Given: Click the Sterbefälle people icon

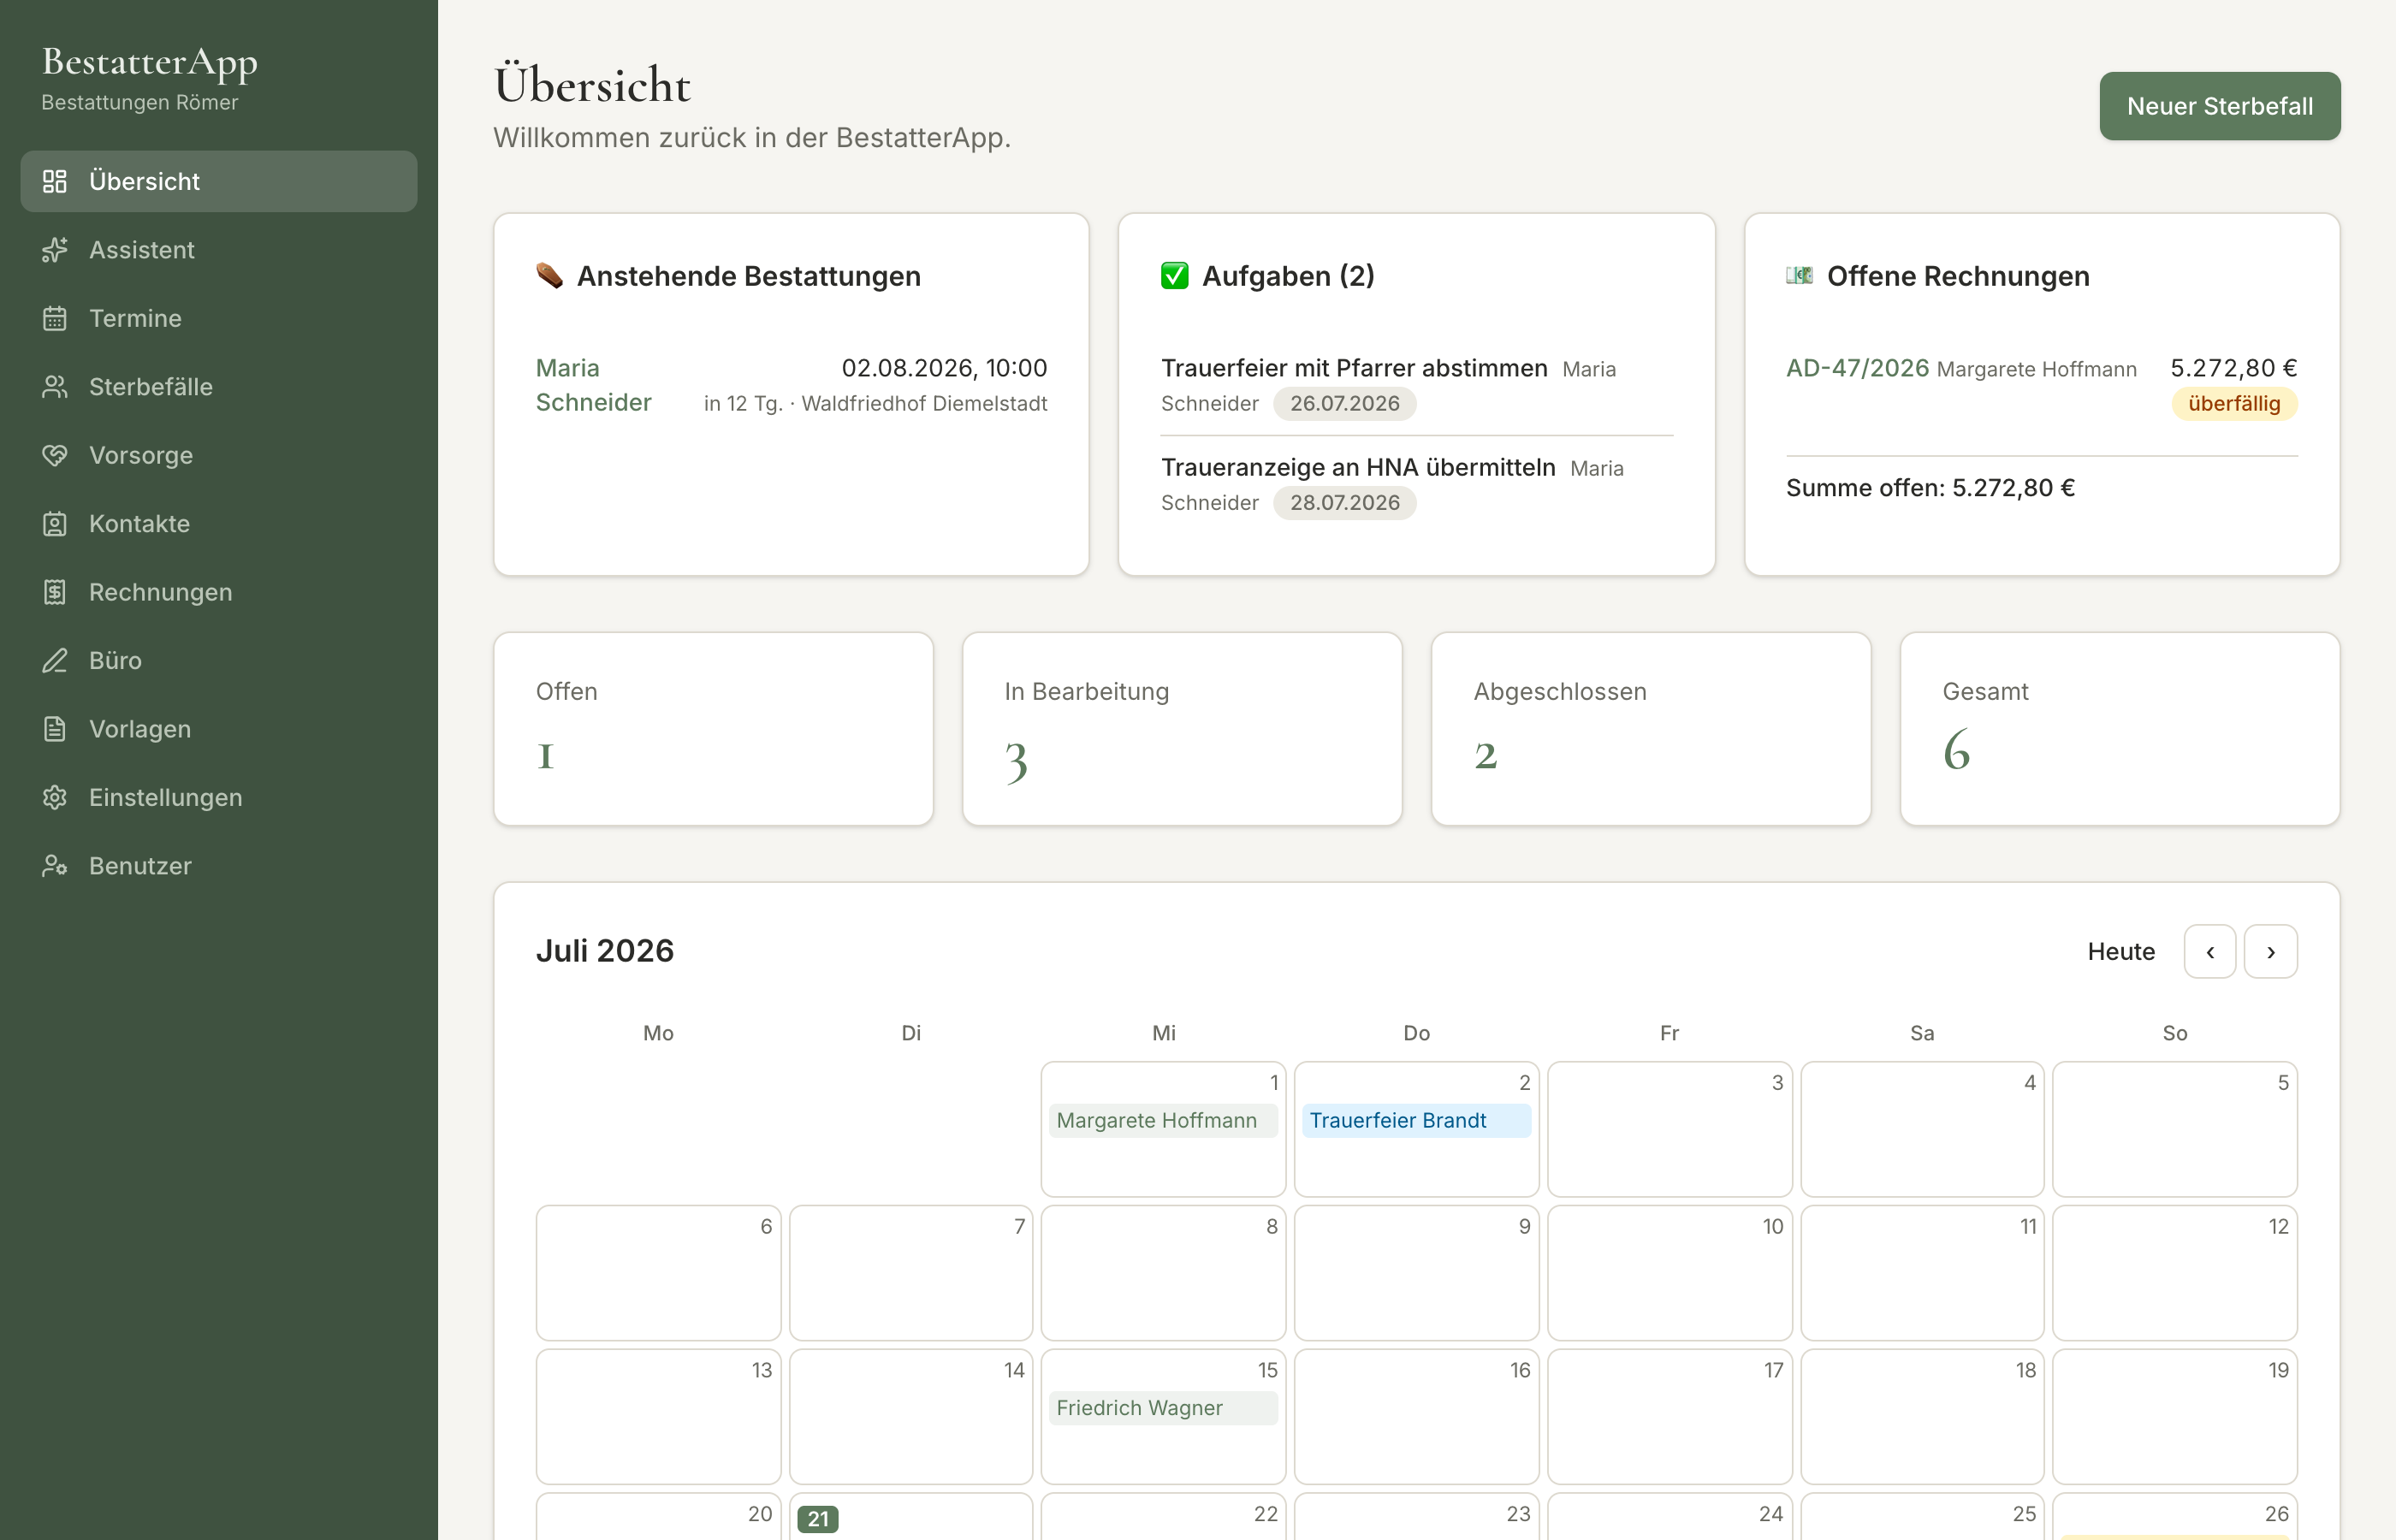Looking at the screenshot, I should pyautogui.click(x=55, y=387).
